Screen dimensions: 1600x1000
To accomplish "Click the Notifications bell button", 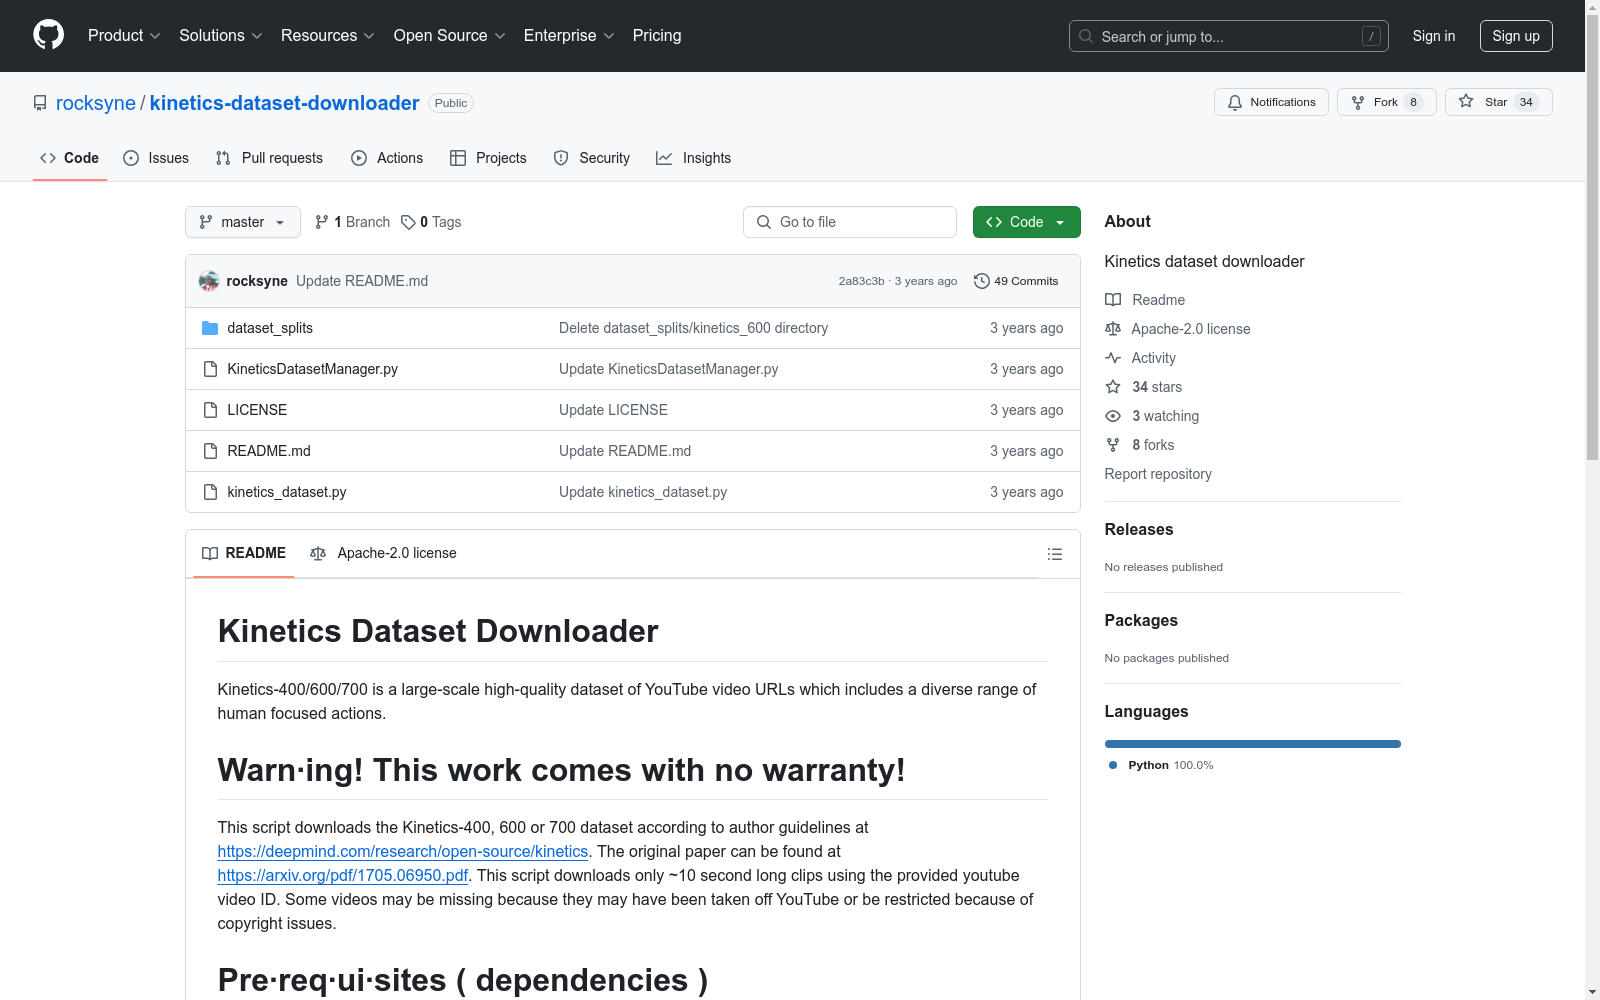I will (x=1271, y=102).
